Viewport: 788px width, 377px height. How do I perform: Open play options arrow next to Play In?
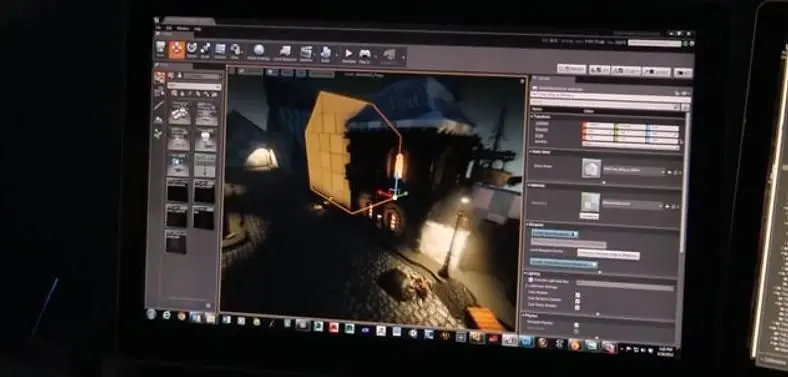click(374, 55)
